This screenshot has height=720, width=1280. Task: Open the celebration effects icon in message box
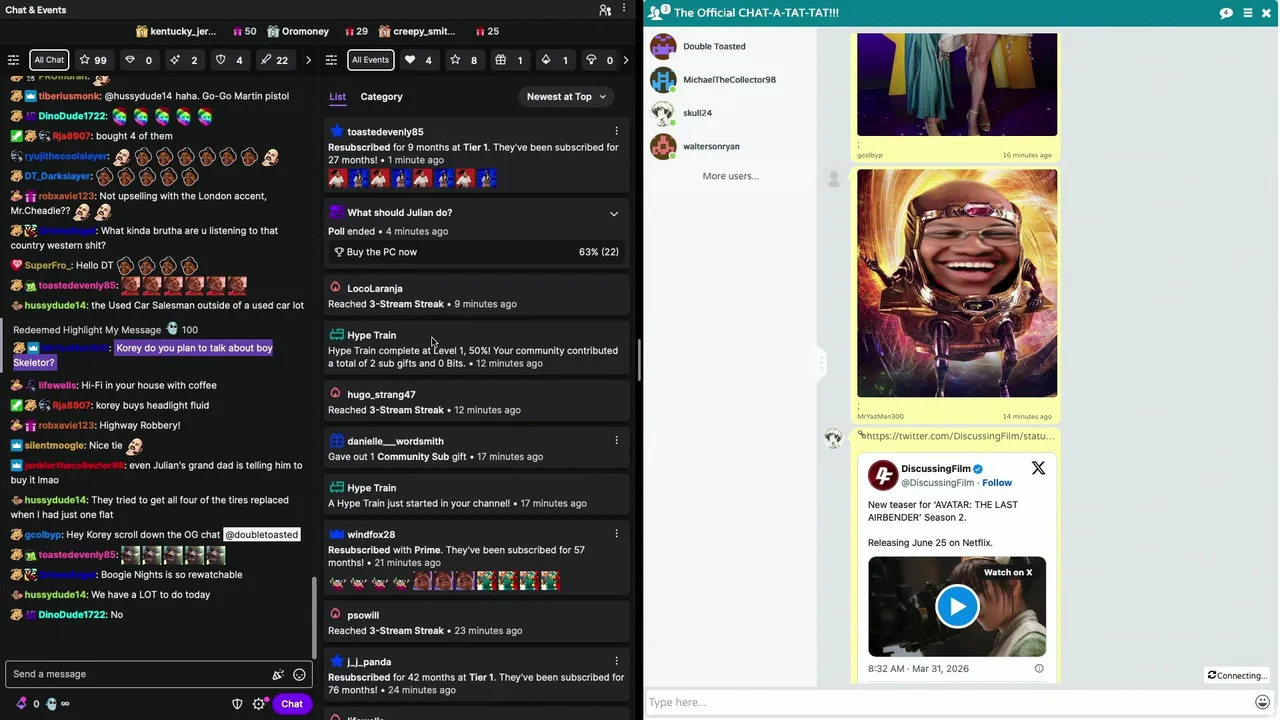(x=278, y=675)
